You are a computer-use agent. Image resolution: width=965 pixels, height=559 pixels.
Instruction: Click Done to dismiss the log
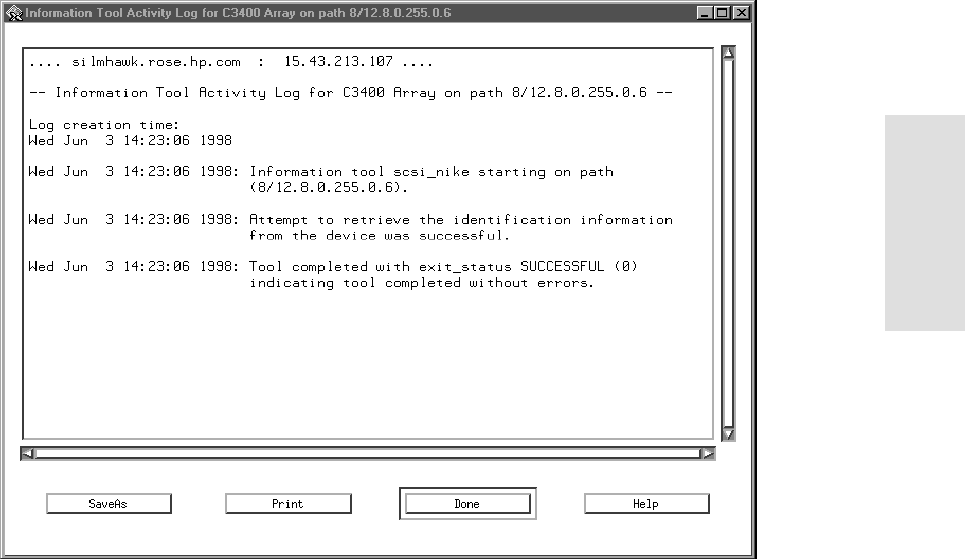click(467, 504)
